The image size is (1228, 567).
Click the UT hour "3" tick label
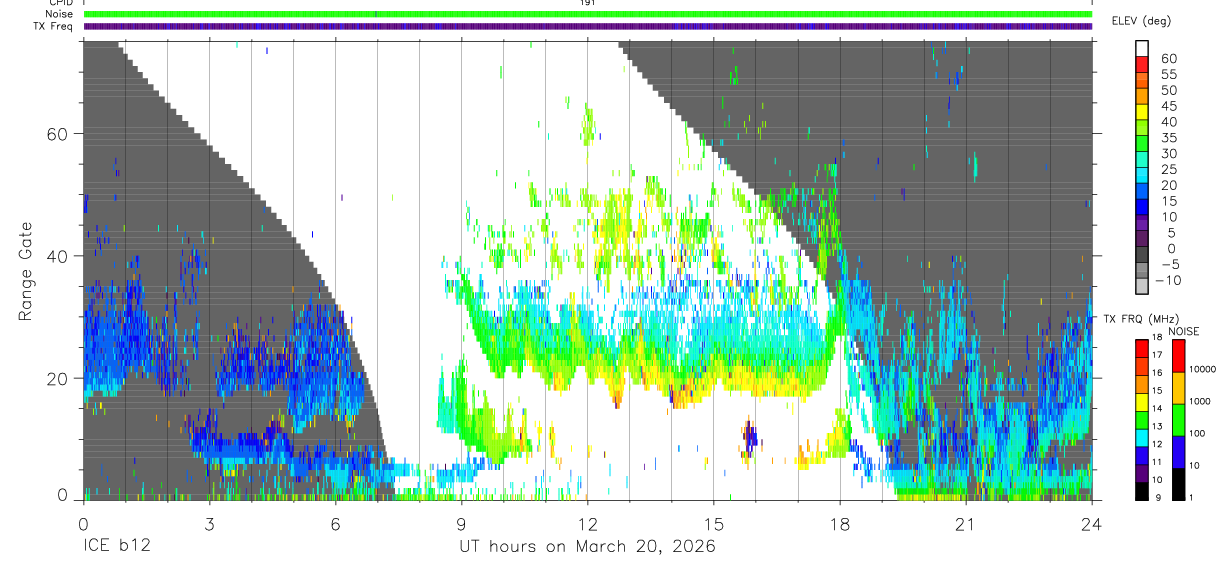[x=209, y=523]
